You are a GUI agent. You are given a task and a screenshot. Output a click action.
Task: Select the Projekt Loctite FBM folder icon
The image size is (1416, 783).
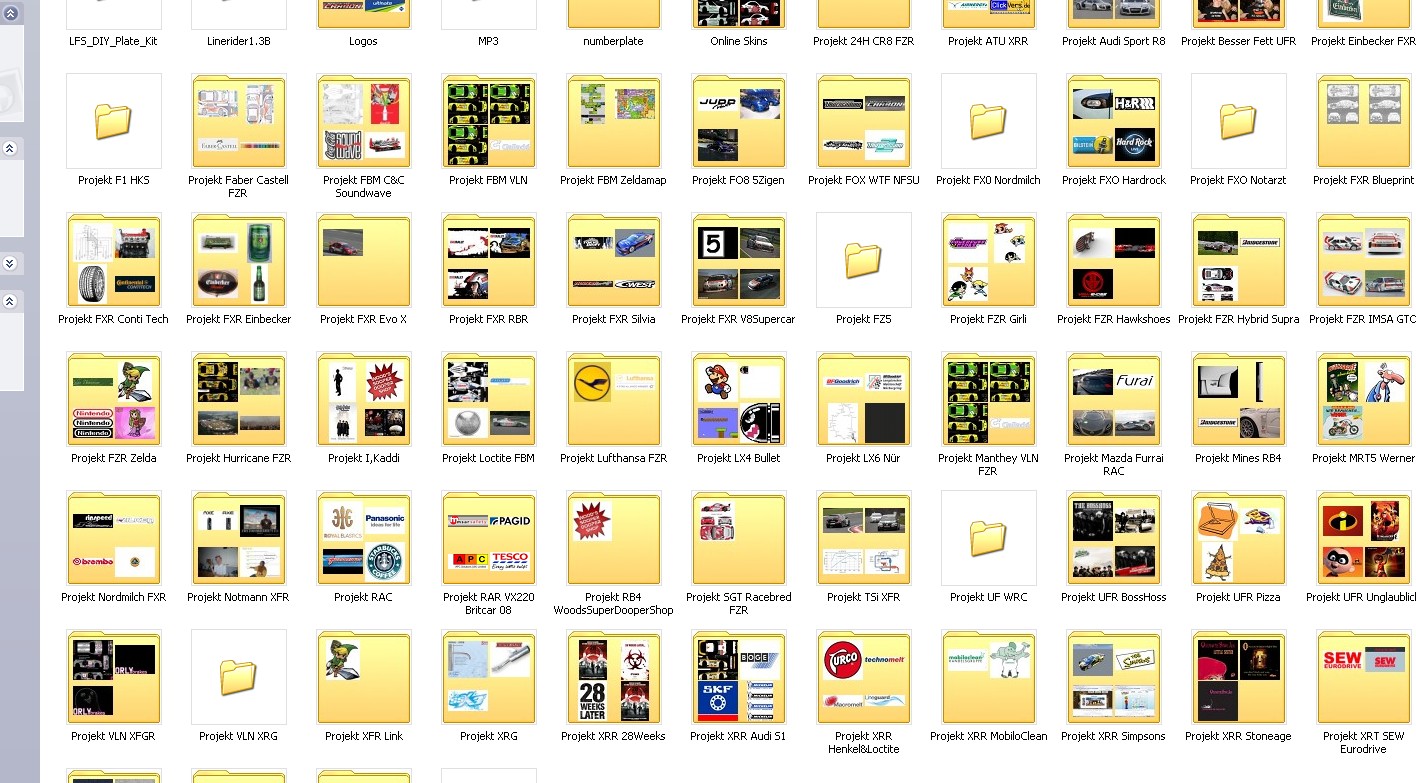[489, 399]
